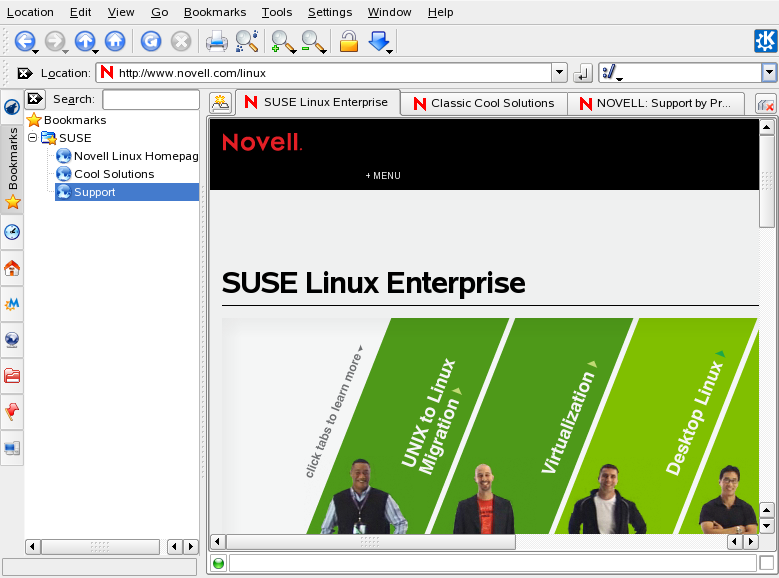Open the Edit menu
Viewport: 779px width, 578px height.
pyautogui.click(x=80, y=12)
